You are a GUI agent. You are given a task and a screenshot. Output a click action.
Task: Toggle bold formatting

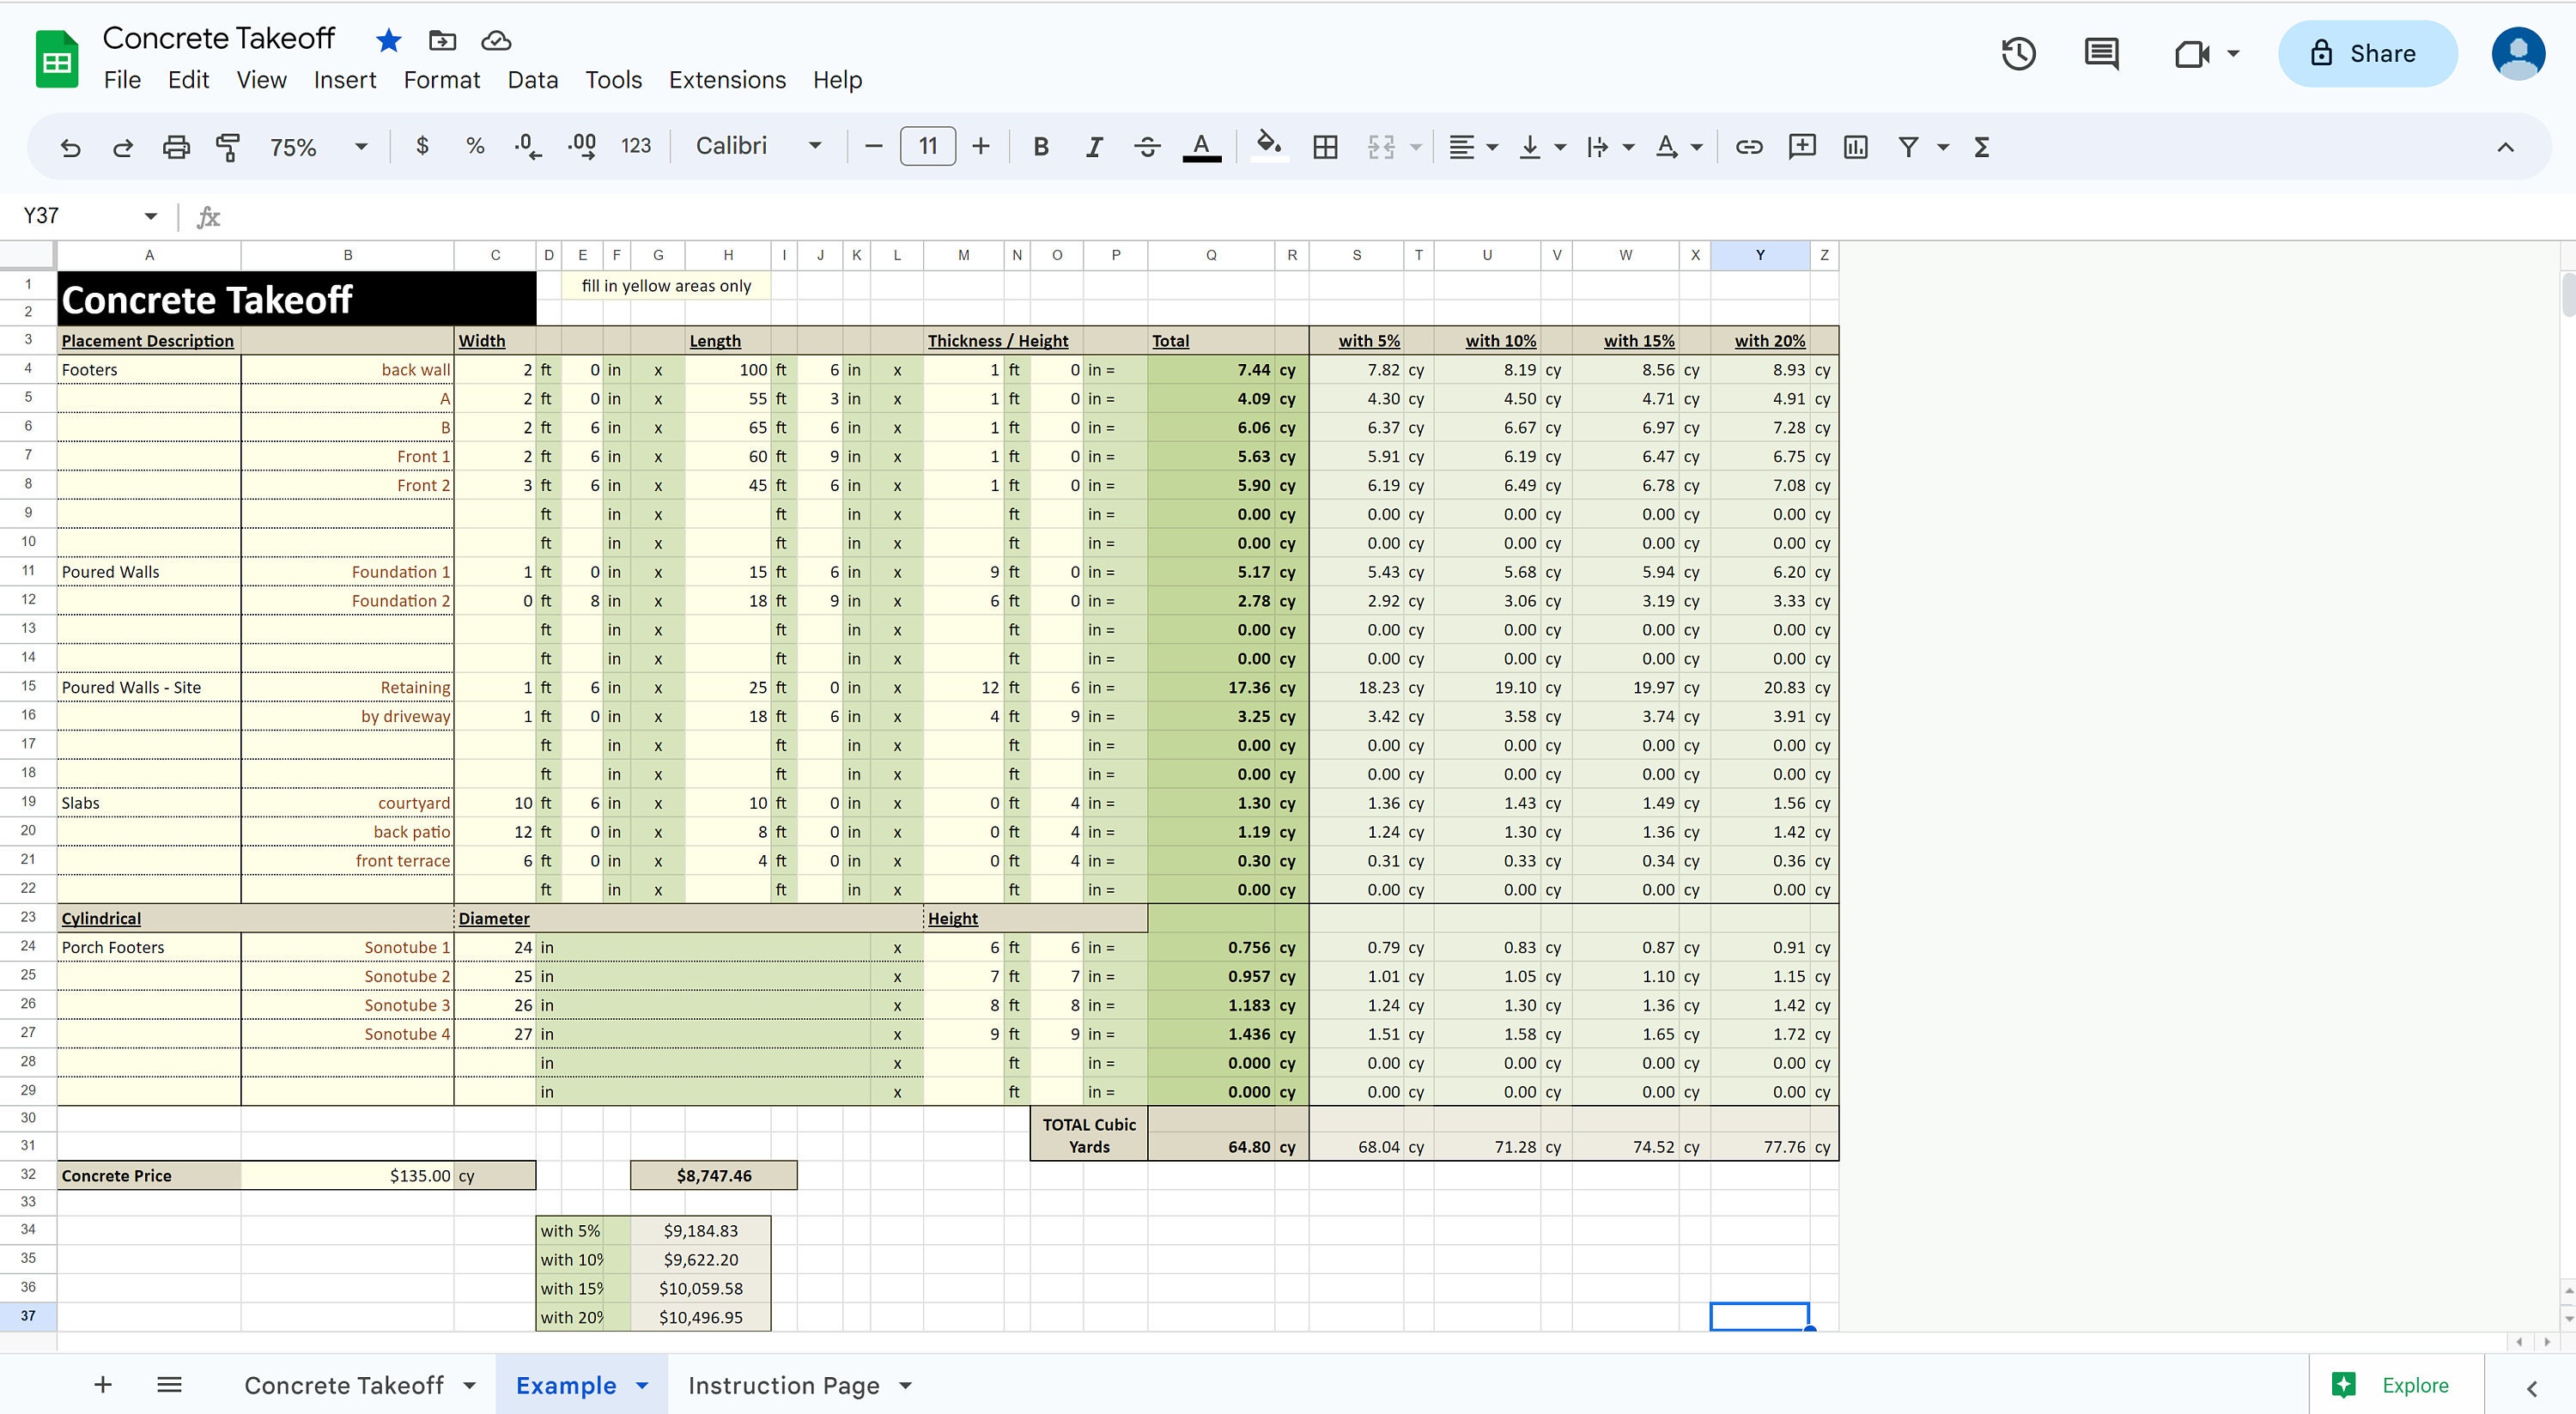point(1041,147)
